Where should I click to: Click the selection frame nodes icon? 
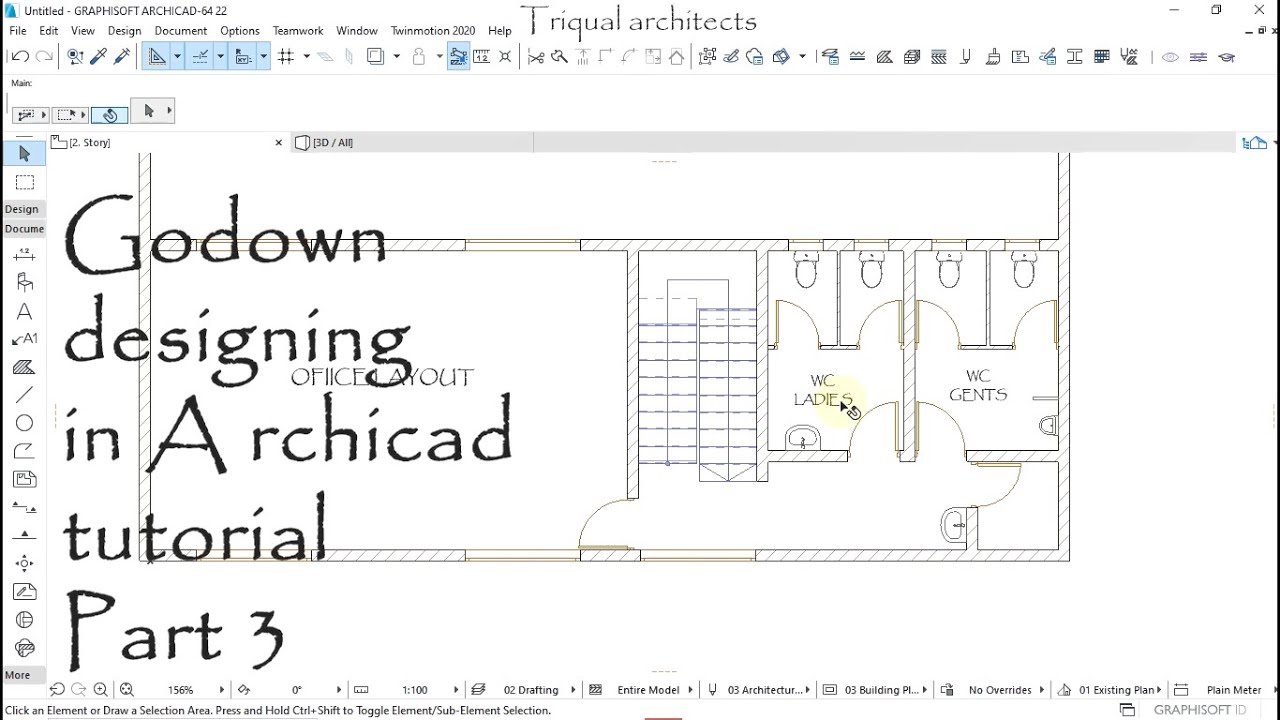click(708, 57)
